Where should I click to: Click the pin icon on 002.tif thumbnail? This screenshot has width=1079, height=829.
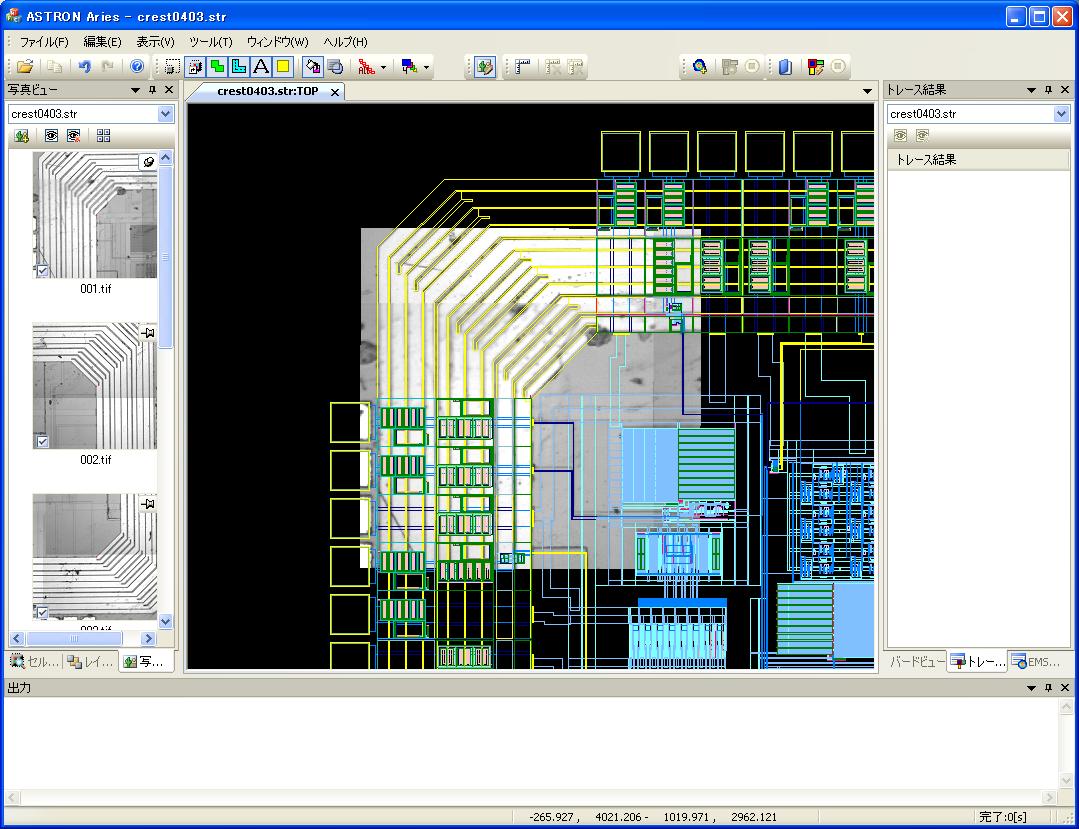click(148, 333)
